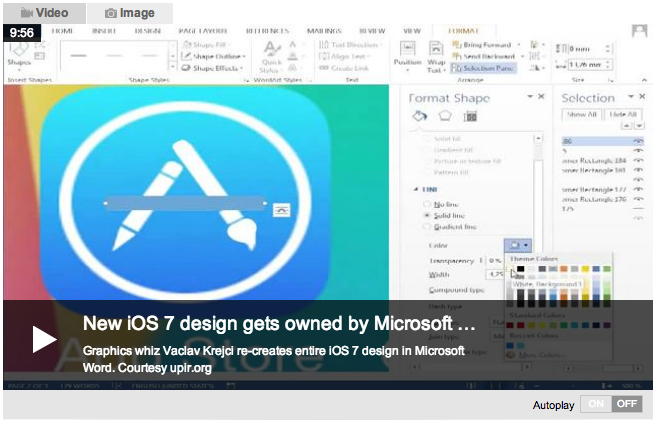The width and height of the screenshot is (656, 424).
Task: Open the Shape Fill dropdown
Action: pyautogui.click(x=208, y=45)
